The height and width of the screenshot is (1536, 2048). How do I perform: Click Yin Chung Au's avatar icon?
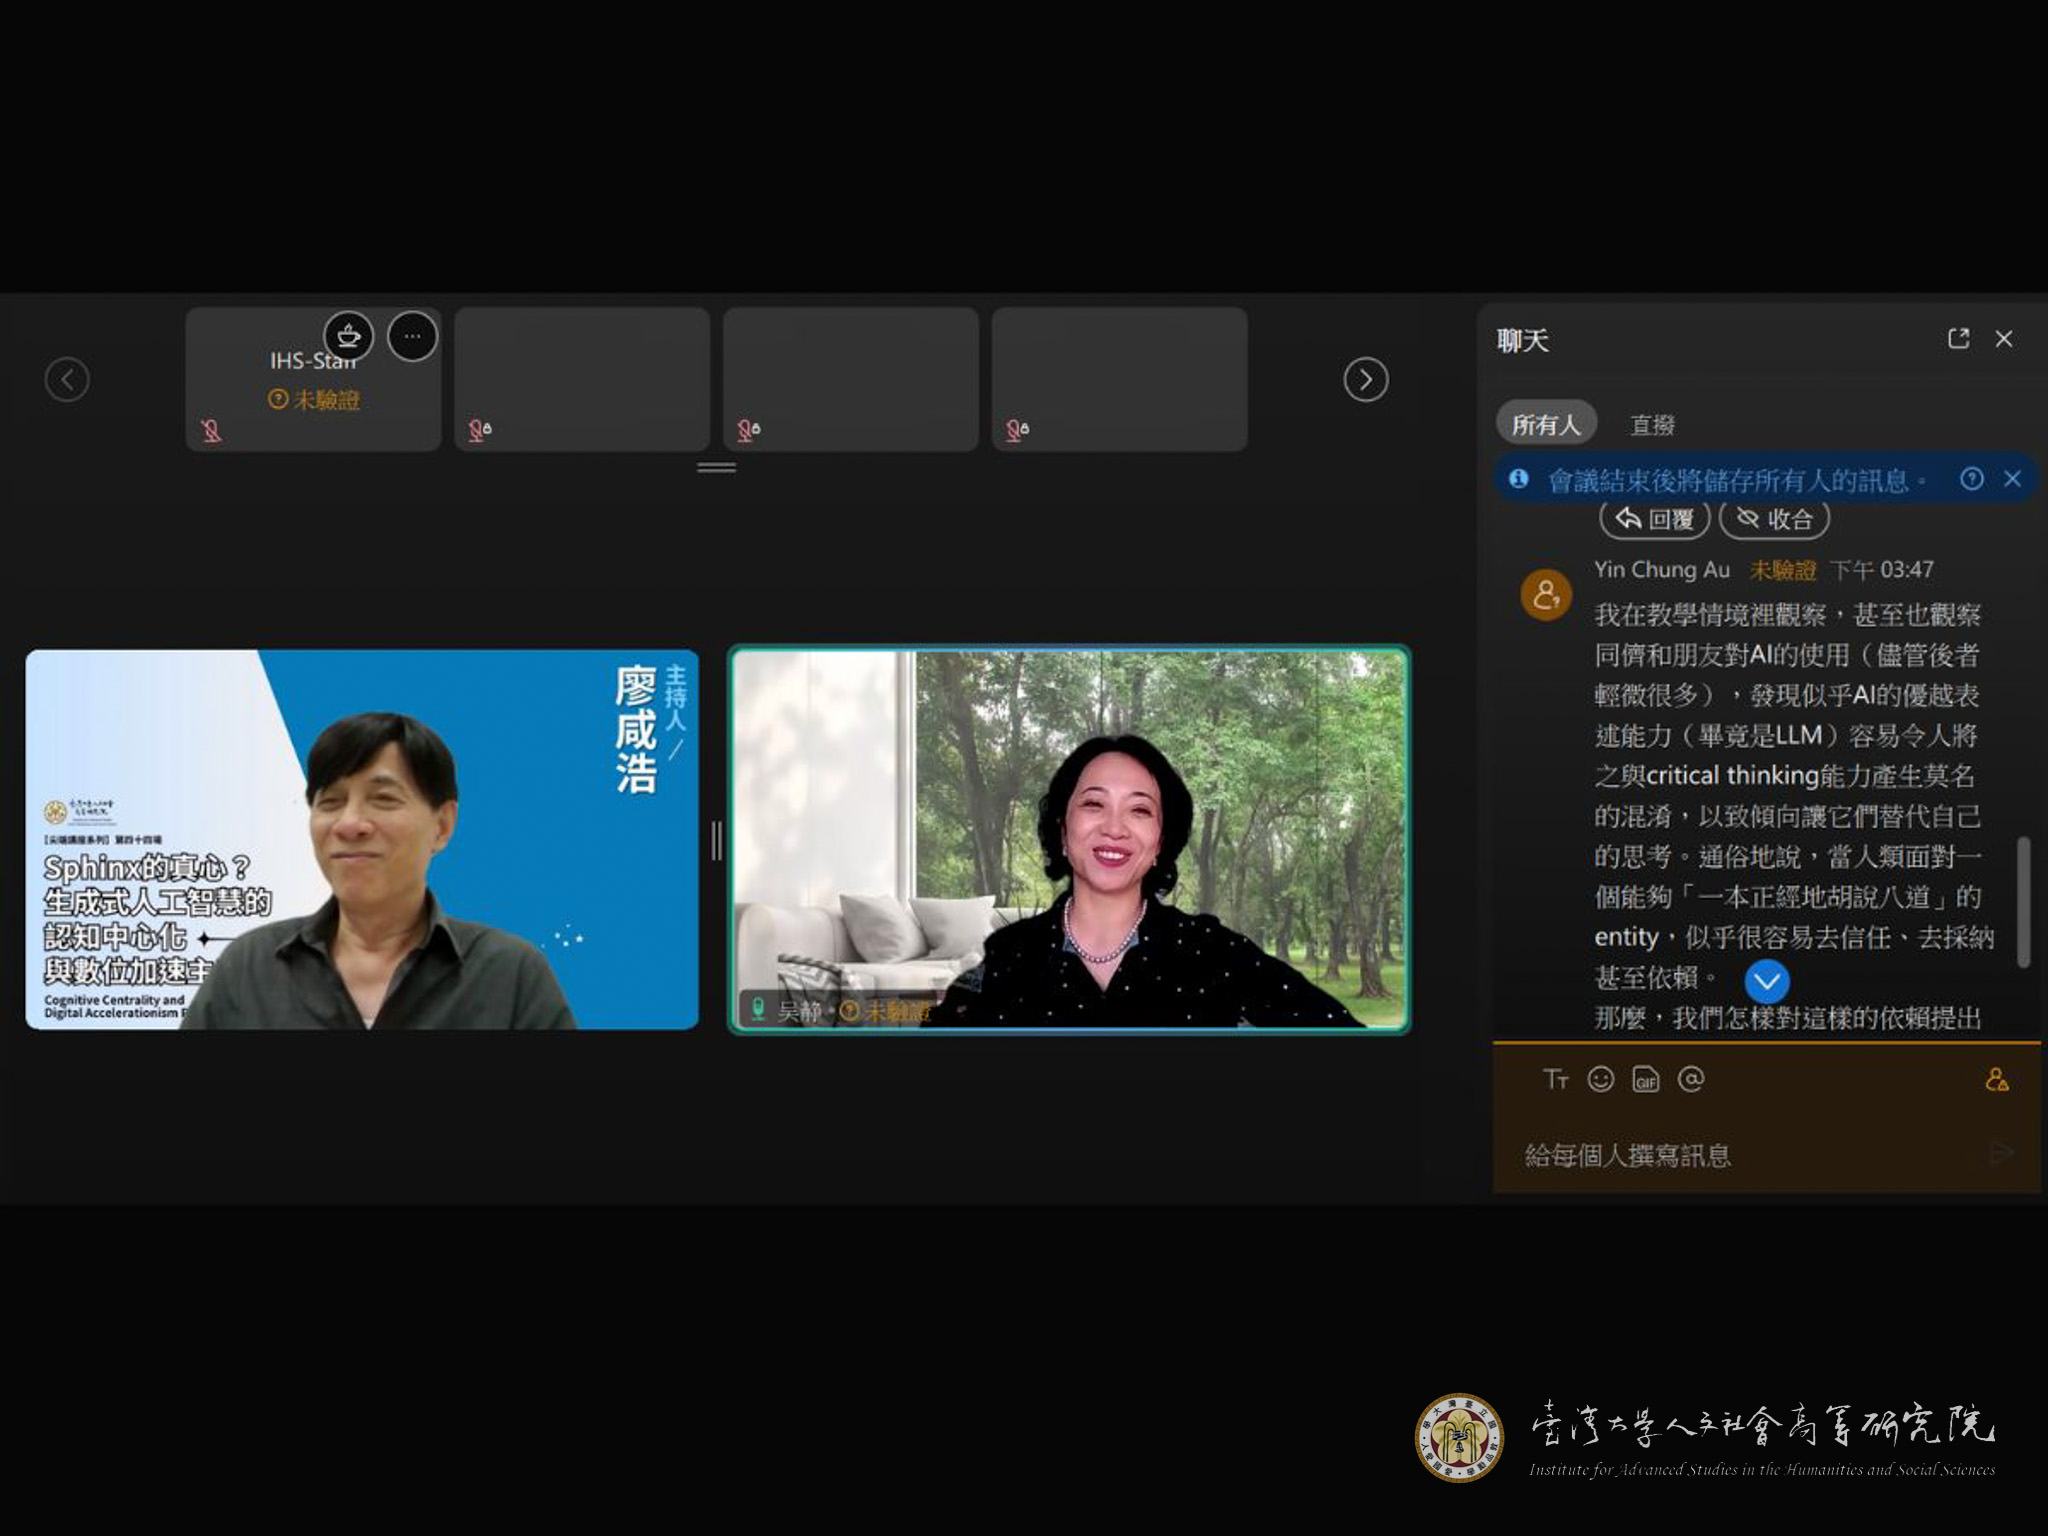coord(1546,595)
